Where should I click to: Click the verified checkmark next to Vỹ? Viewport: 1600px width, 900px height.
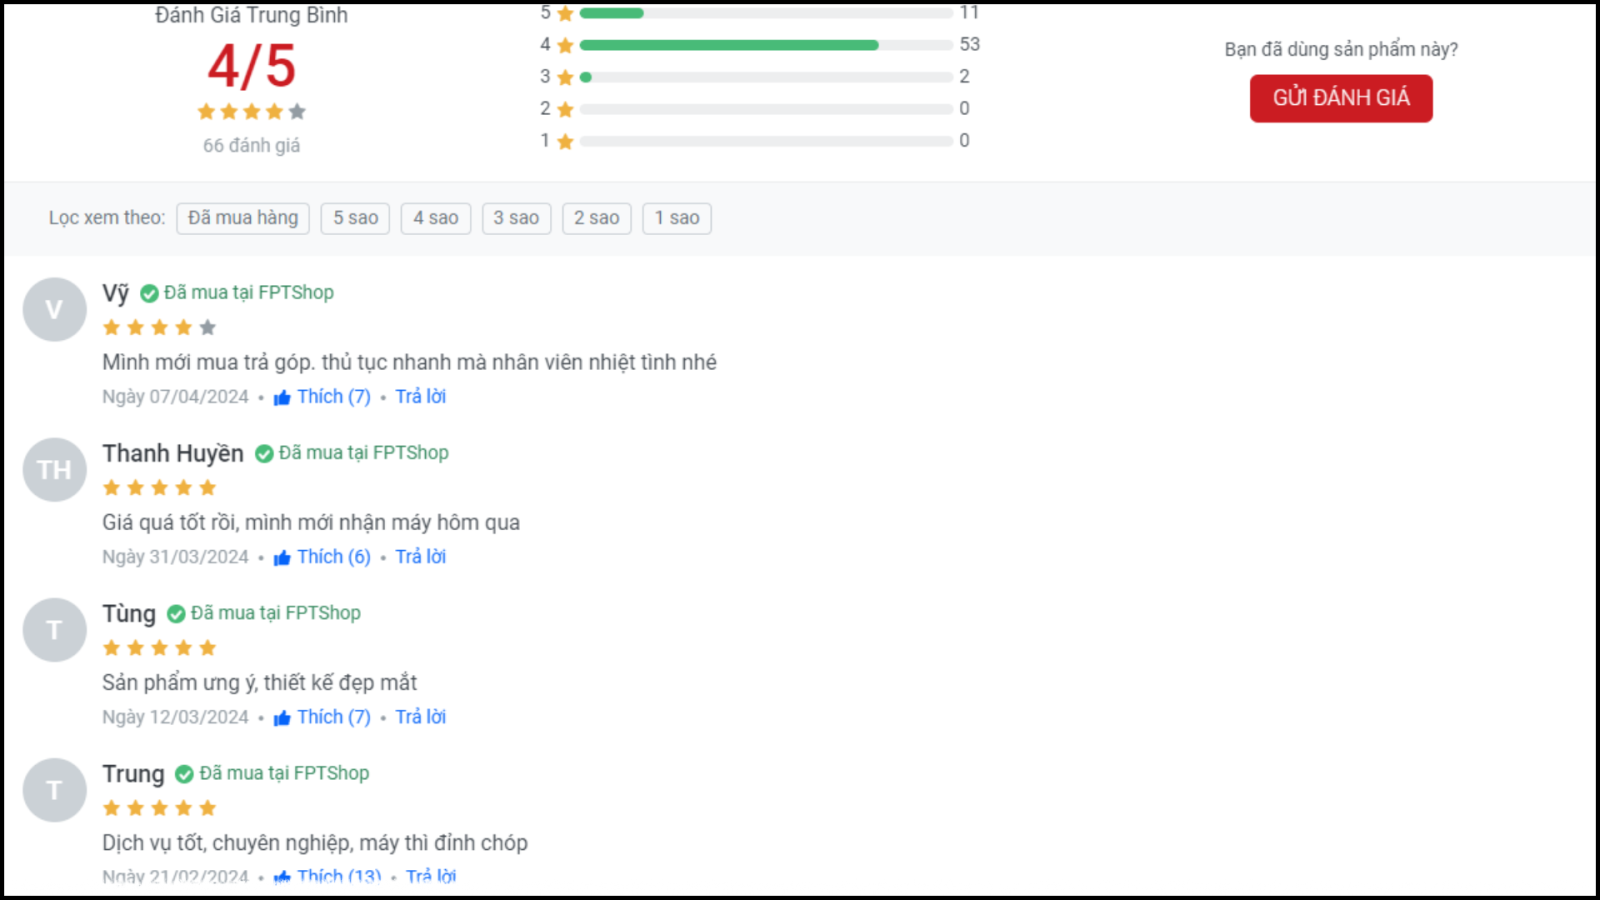pyautogui.click(x=149, y=293)
